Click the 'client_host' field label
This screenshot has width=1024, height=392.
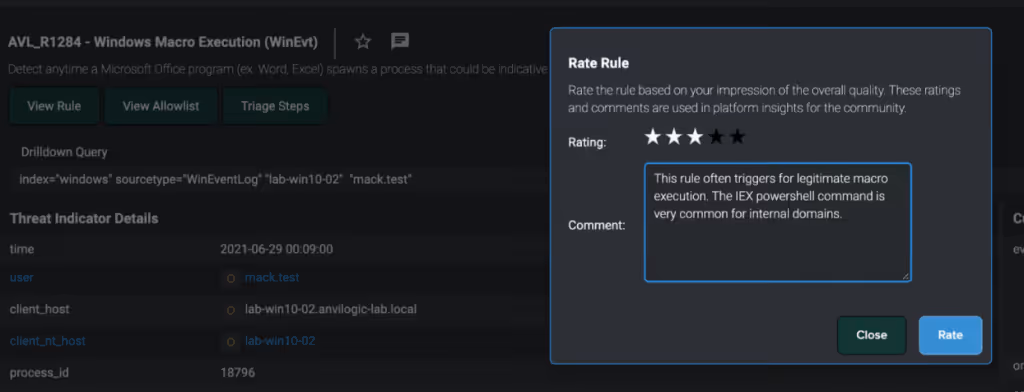tap(39, 309)
